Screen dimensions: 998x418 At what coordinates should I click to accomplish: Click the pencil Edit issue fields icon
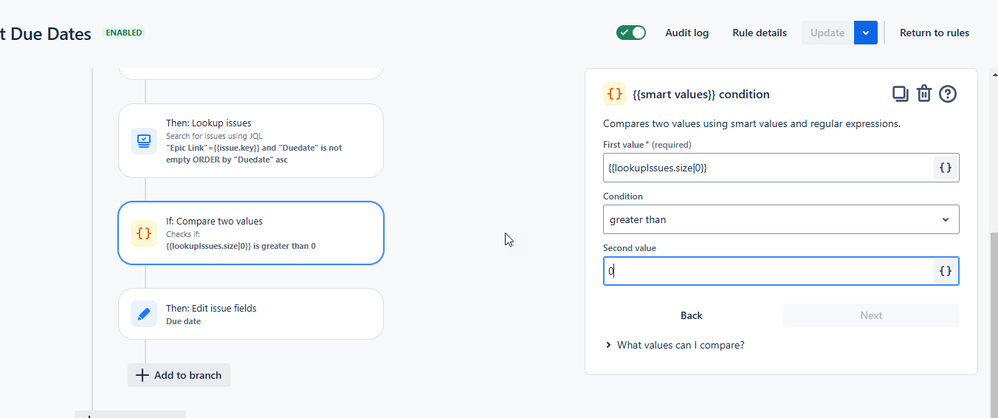click(x=144, y=314)
